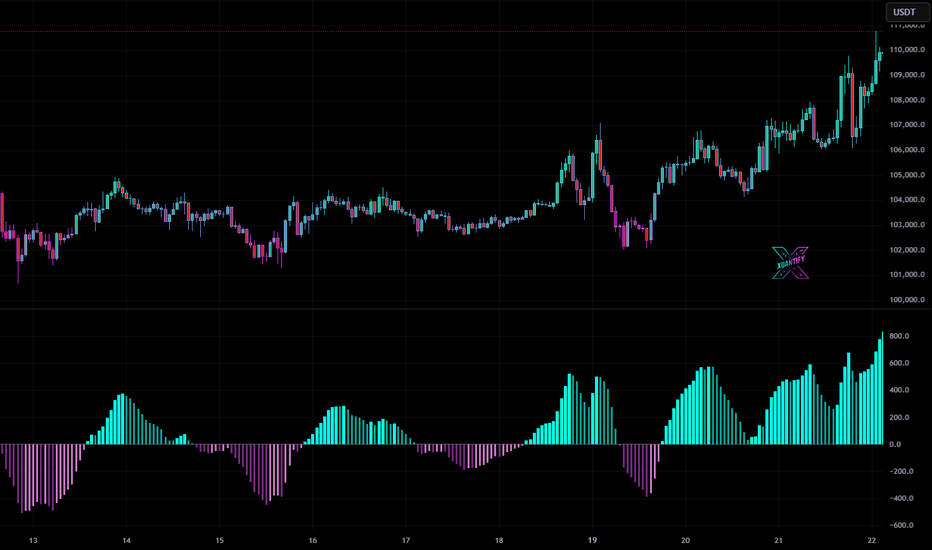This screenshot has width=932, height=550.
Task: Click the 110,000.0 price axis label
Action: 907,50
